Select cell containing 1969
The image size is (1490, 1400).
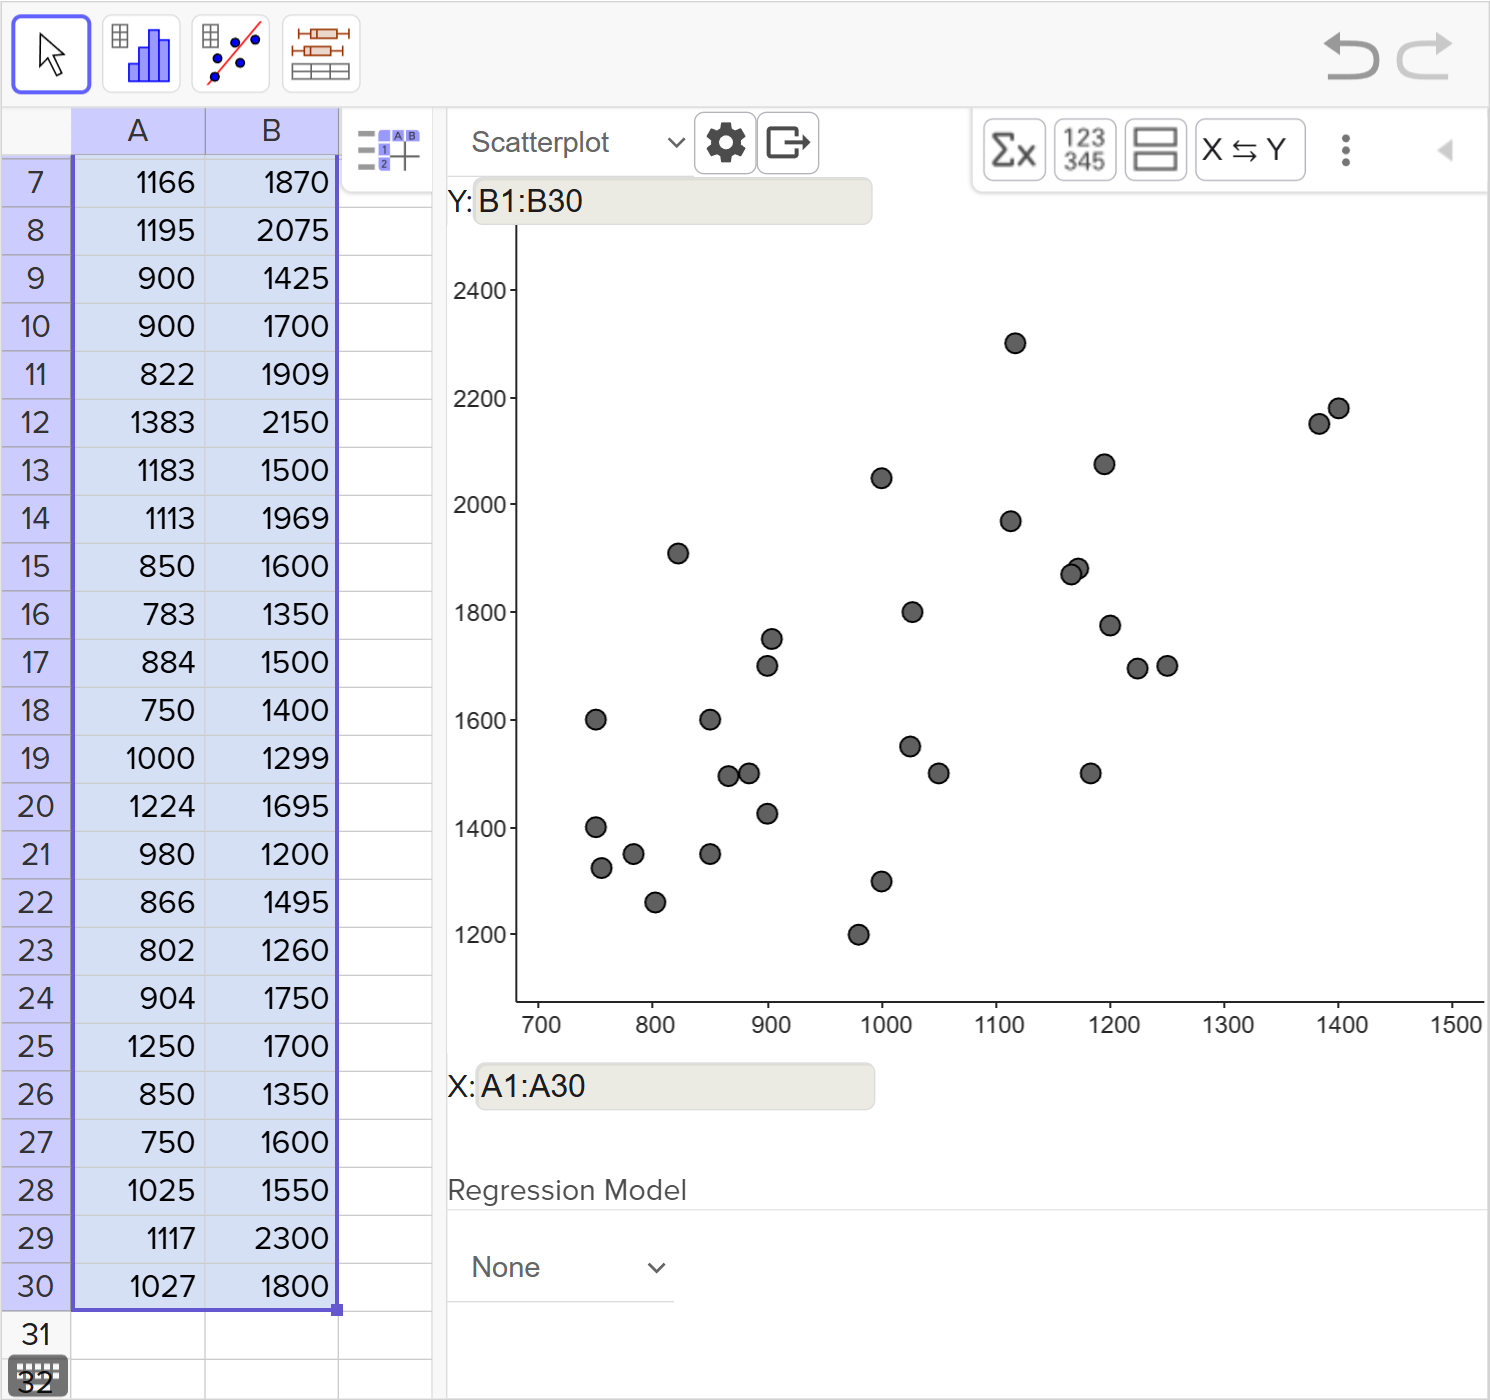click(271, 519)
